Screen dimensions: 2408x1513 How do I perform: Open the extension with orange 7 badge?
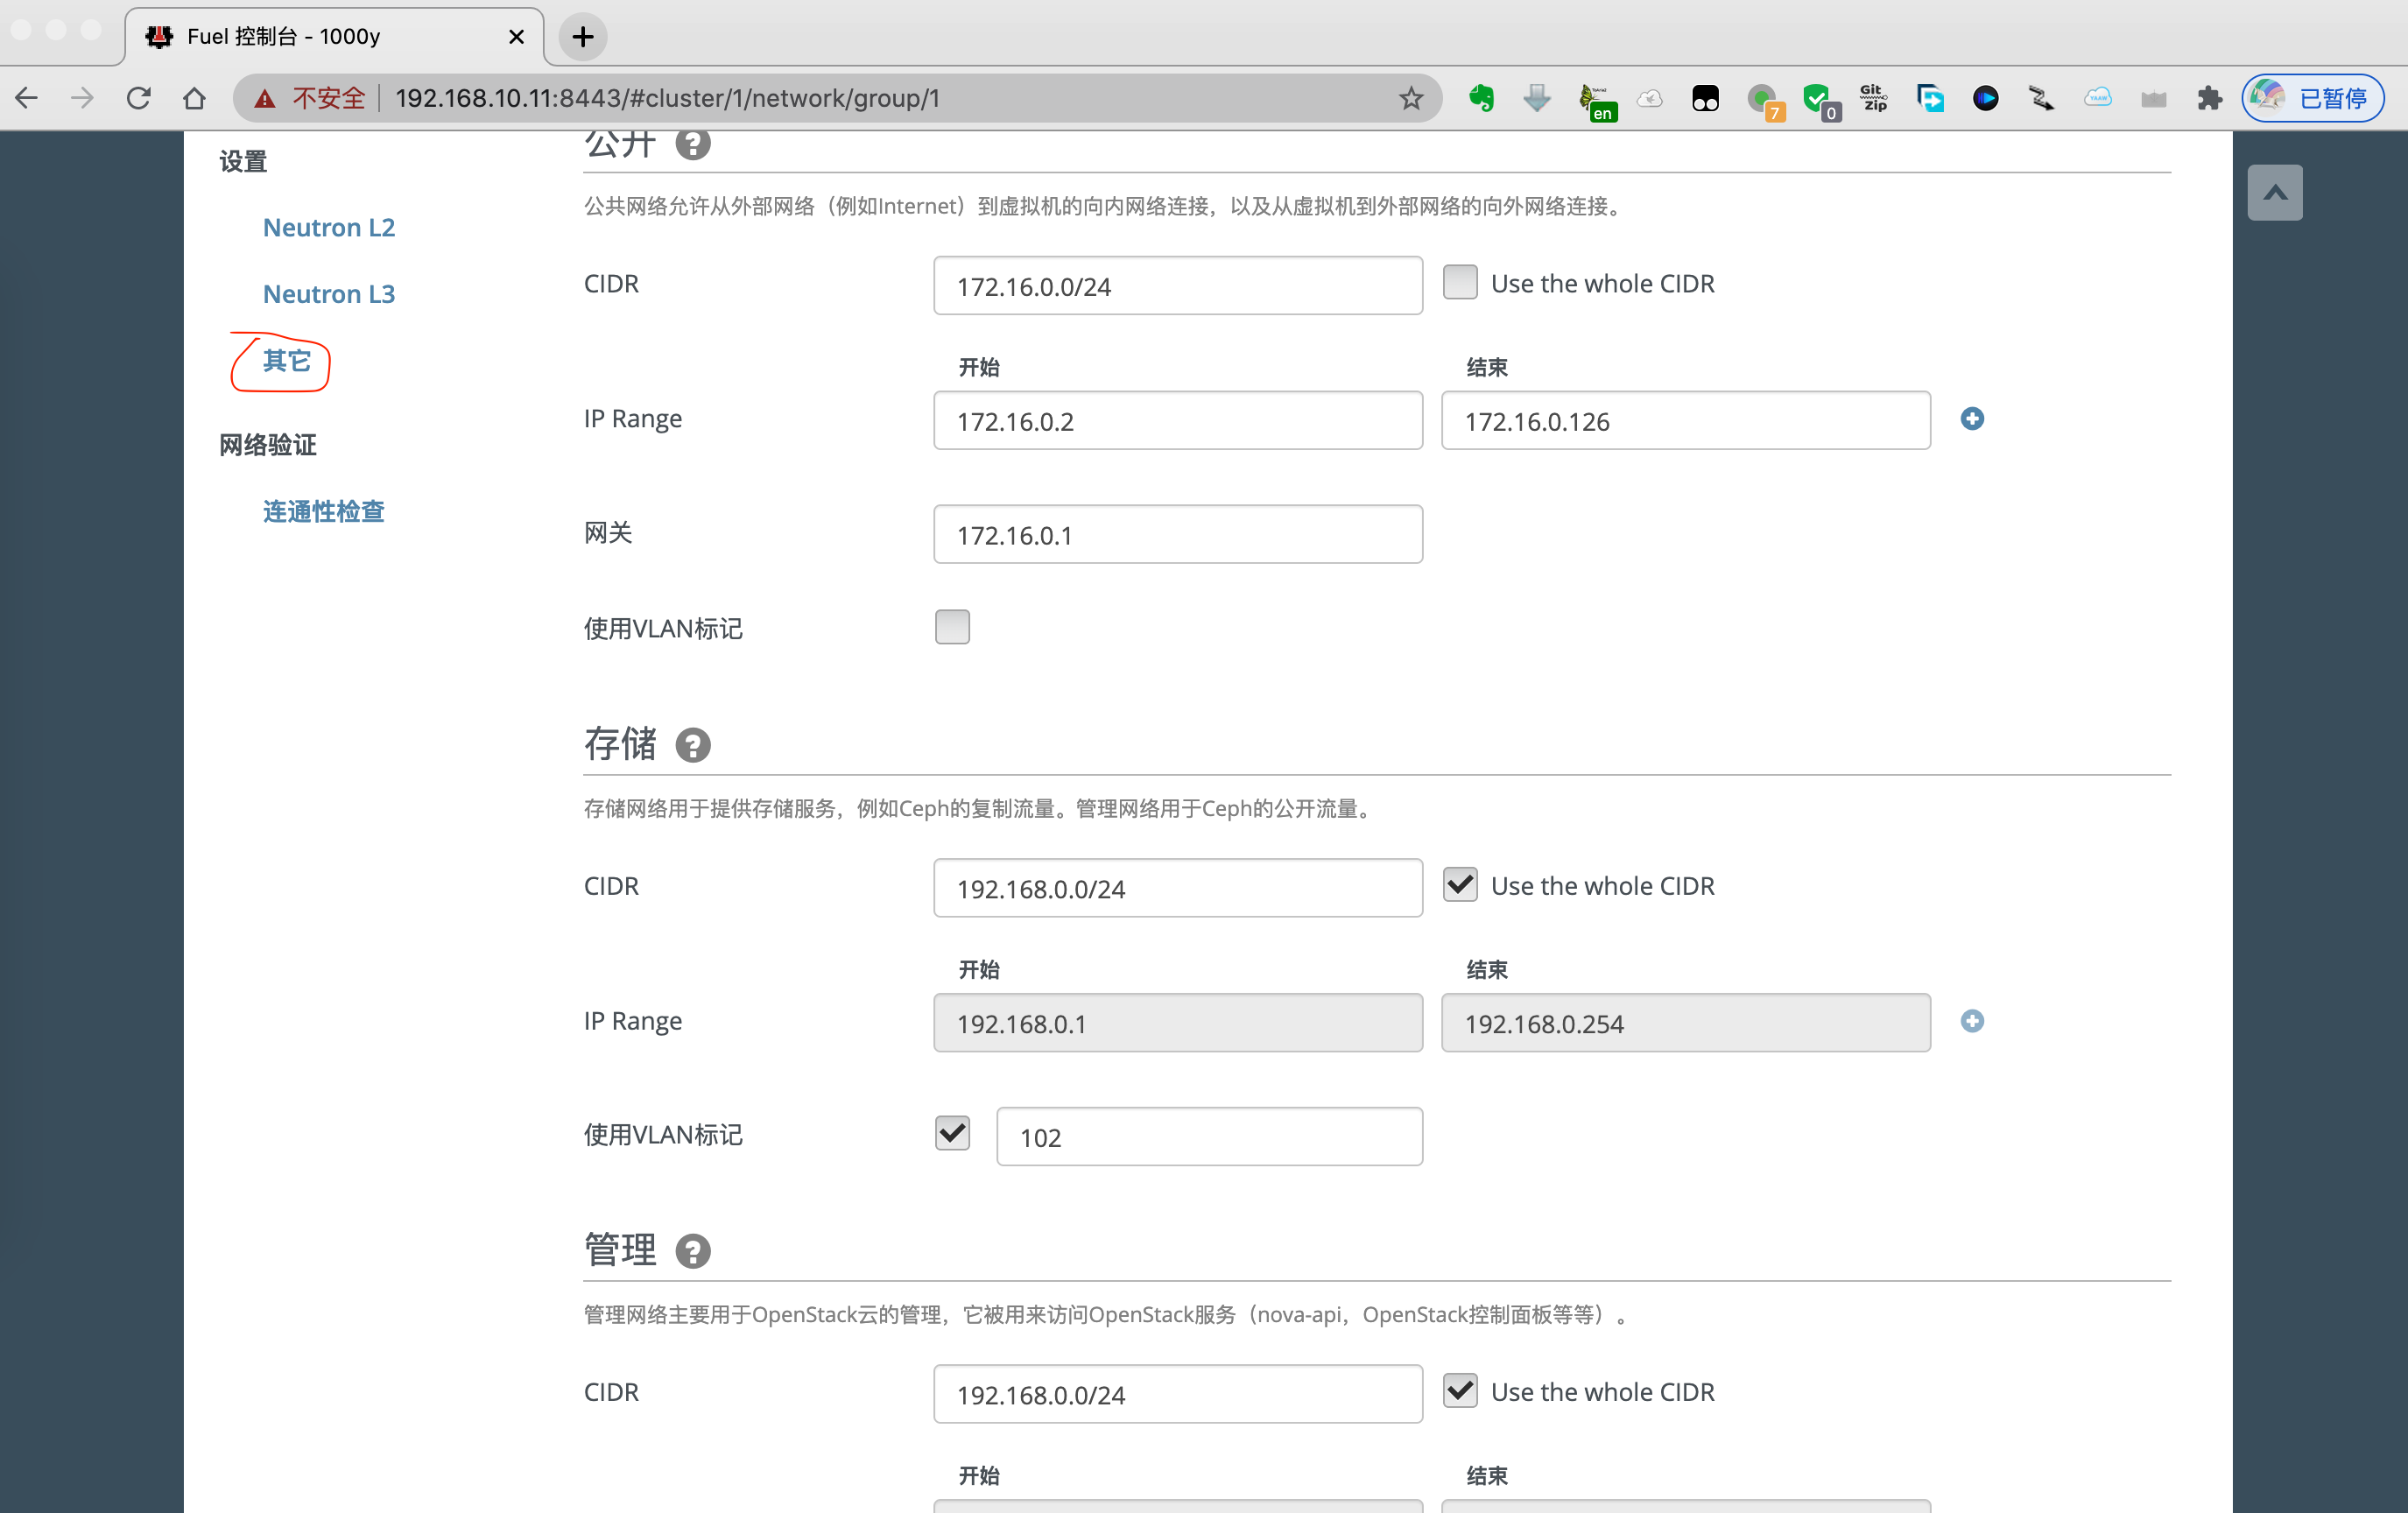[1765, 101]
